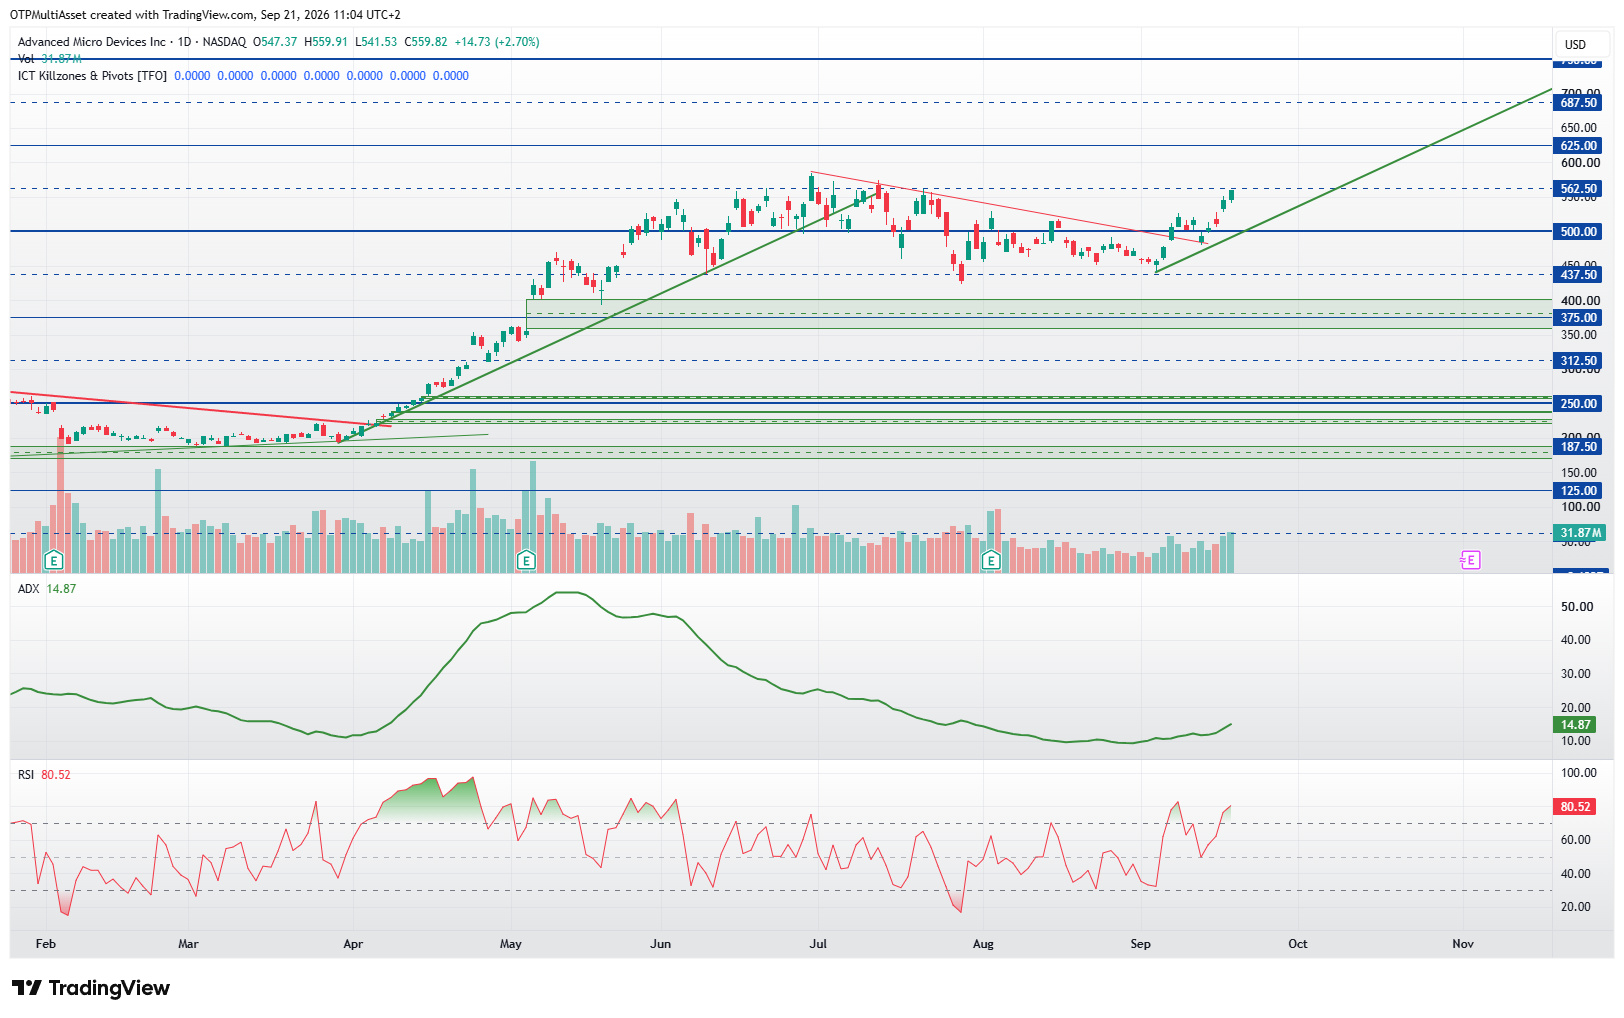This screenshot has width=1624, height=1018.
Task: Click the 80.52 RSI value label on axis
Action: (x=1575, y=807)
